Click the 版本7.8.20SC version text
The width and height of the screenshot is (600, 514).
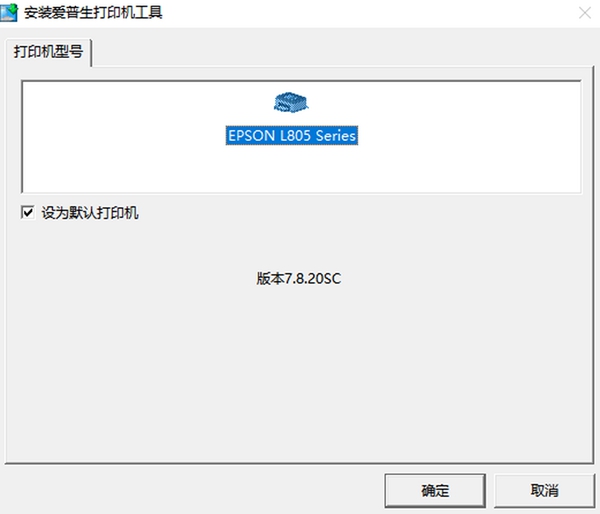[x=298, y=278]
